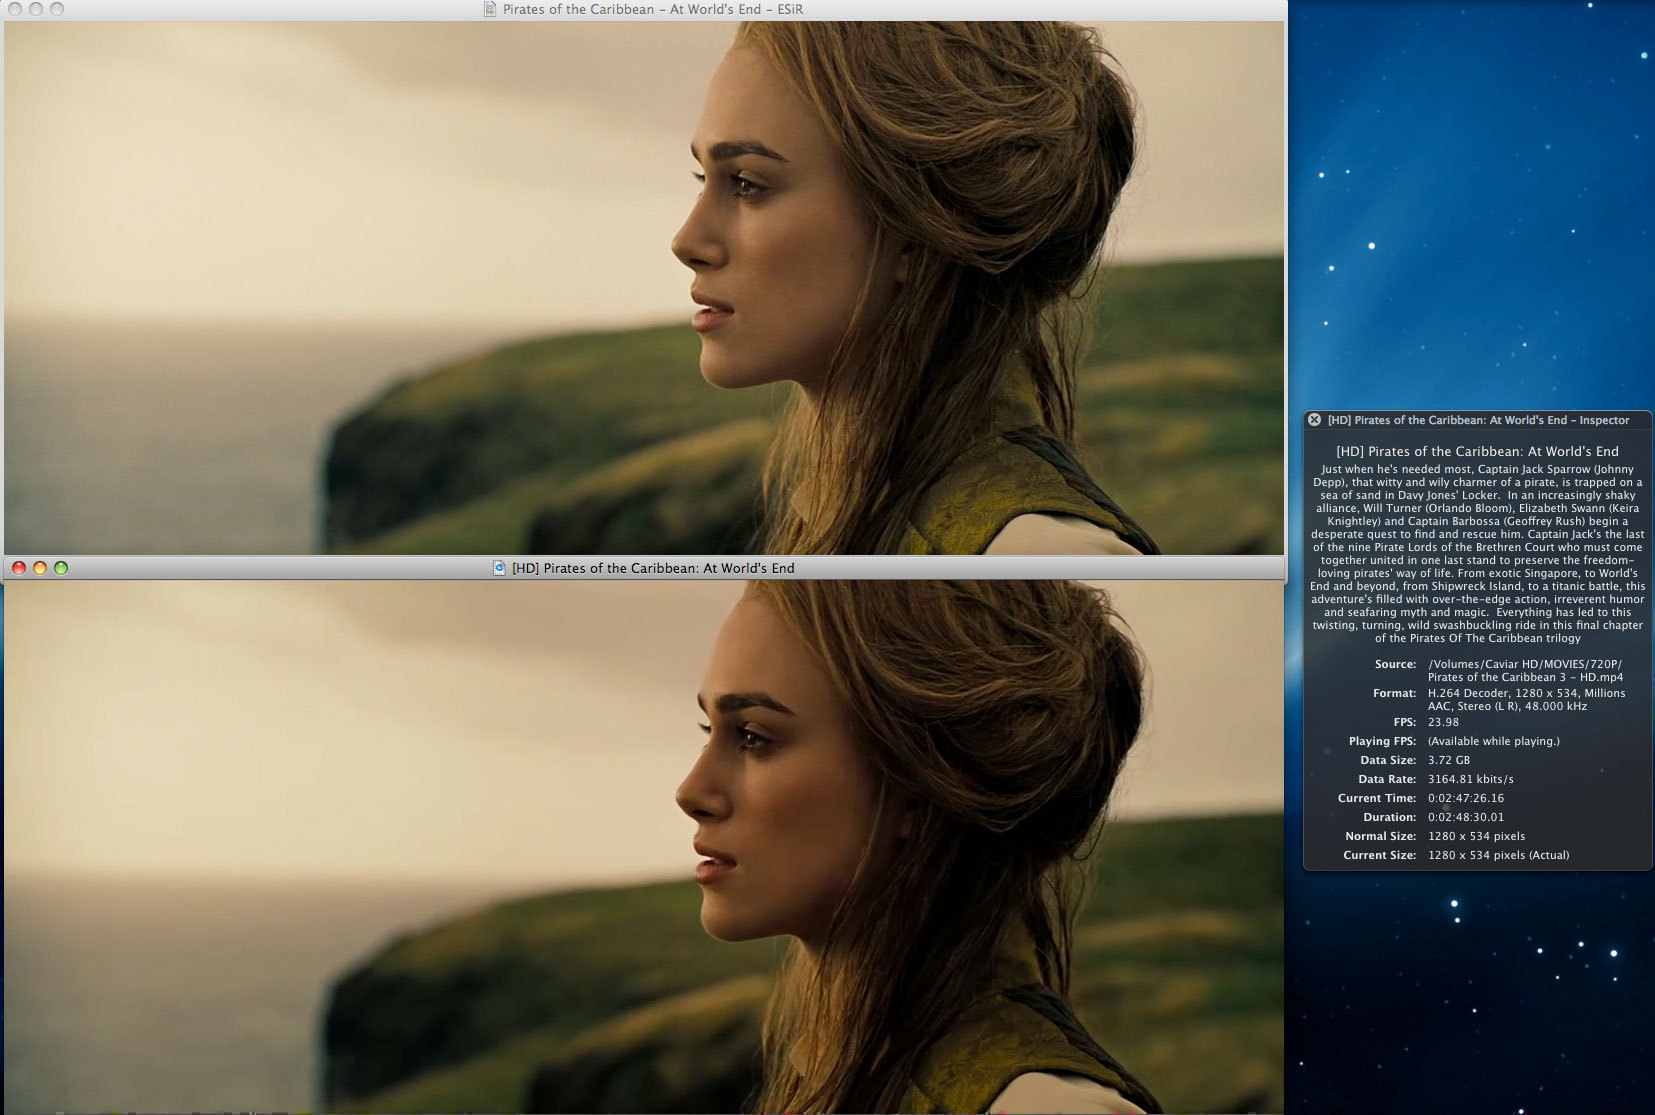Click the 'H.264 Decoder, 1280 x 534, Millions' format line
The height and width of the screenshot is (1115, 1655).
tap(1526, 693)
